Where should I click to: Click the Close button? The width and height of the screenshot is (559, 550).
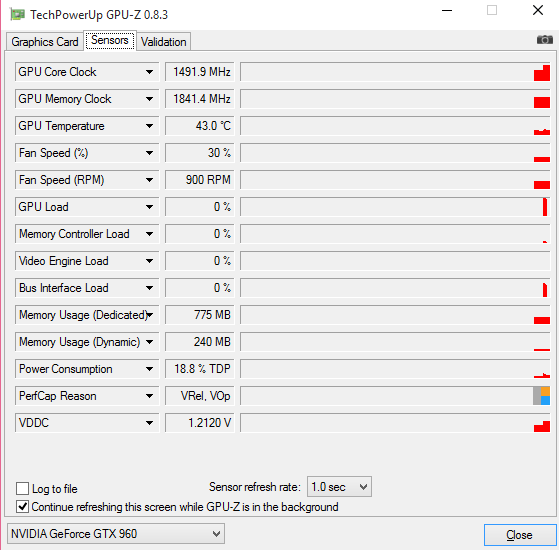tap(520, 535)
